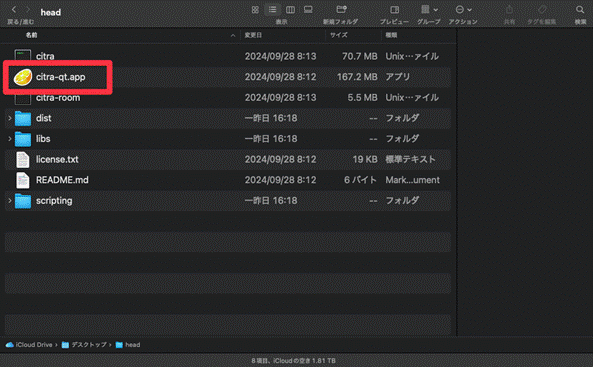Open iCloud Drive in the path bar
Screen dimensions: 593x367
pyautogui.click(x=29, y=345)
